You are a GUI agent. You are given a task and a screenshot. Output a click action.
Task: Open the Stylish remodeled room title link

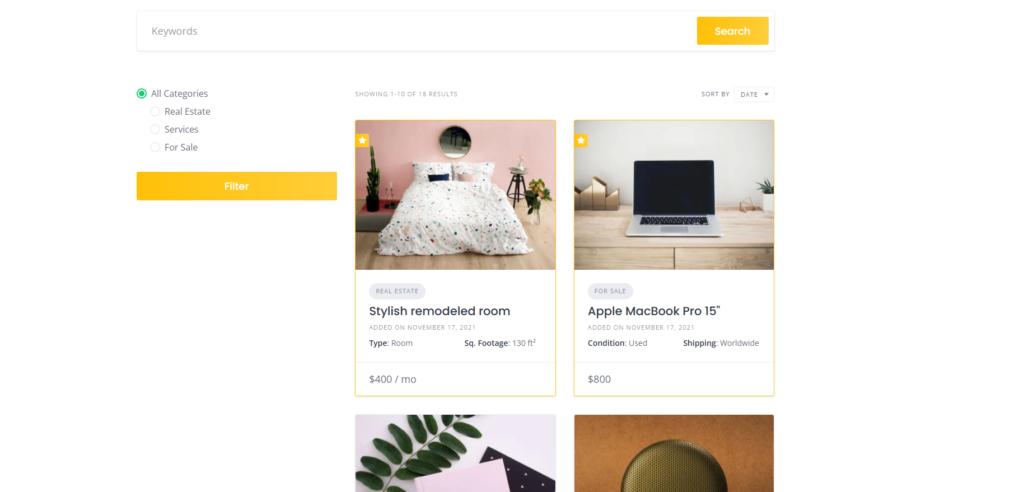coord(440,311)
